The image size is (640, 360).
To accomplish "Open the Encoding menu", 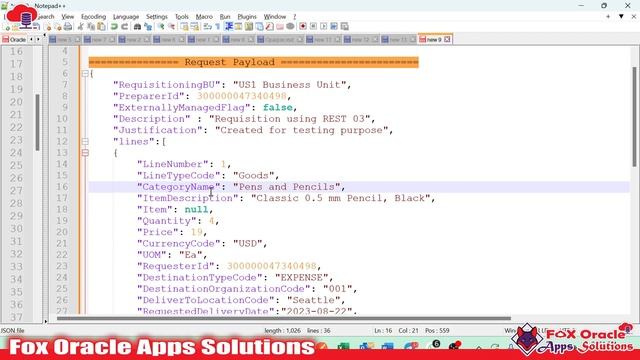I will (93, 17).
